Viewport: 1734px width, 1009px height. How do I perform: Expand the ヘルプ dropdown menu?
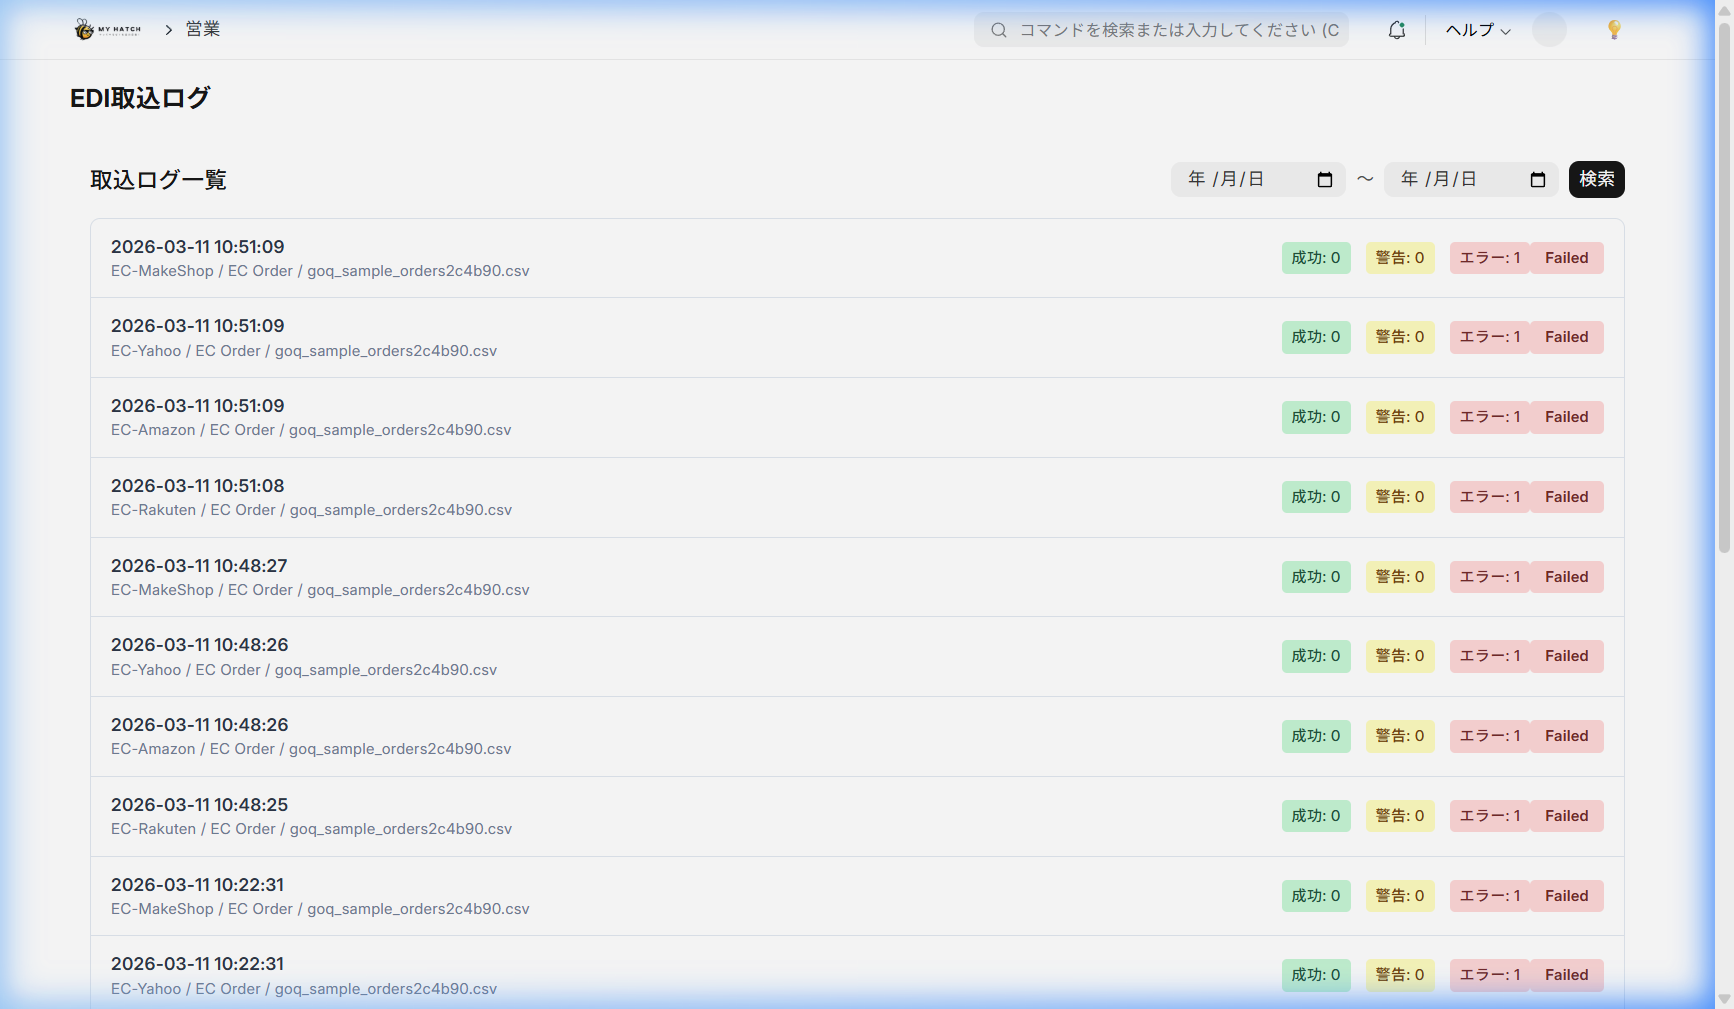click(1477, 30)
